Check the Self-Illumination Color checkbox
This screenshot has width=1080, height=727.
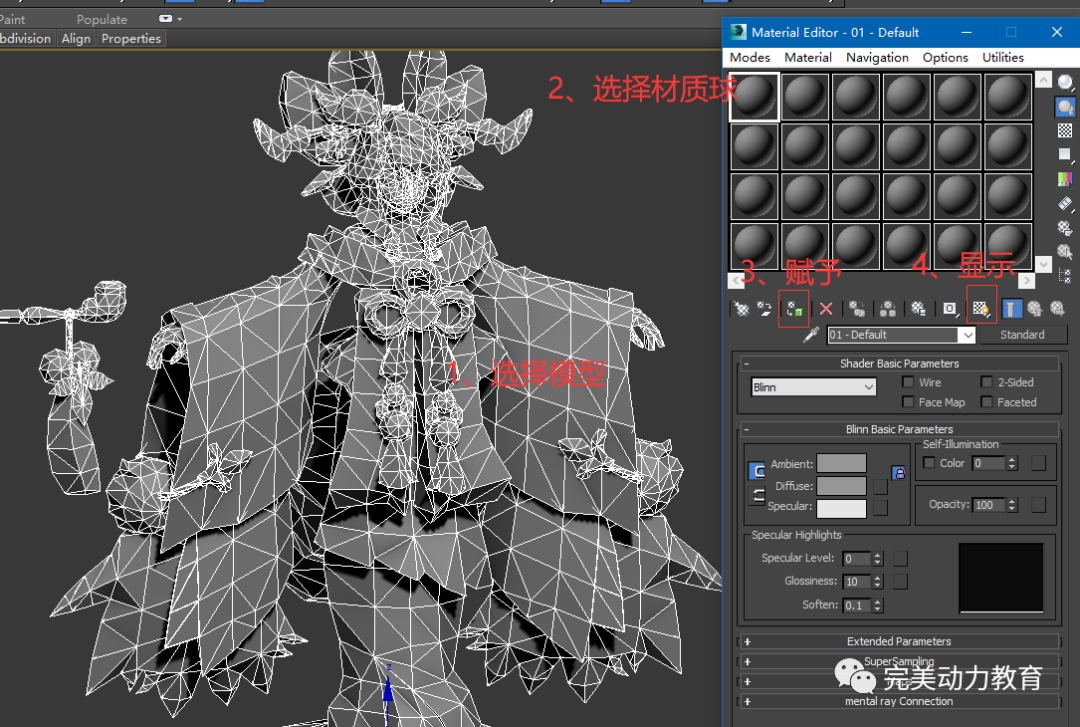click(929, 463)
